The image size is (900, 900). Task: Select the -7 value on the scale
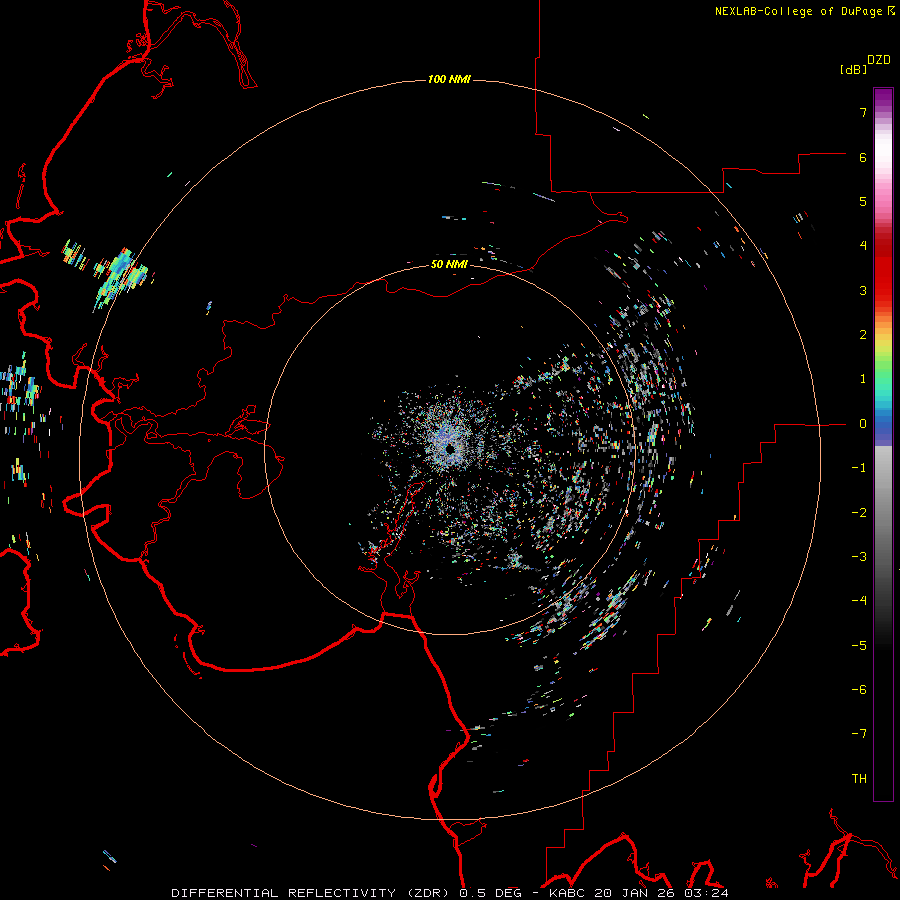[x=859, y=734]
